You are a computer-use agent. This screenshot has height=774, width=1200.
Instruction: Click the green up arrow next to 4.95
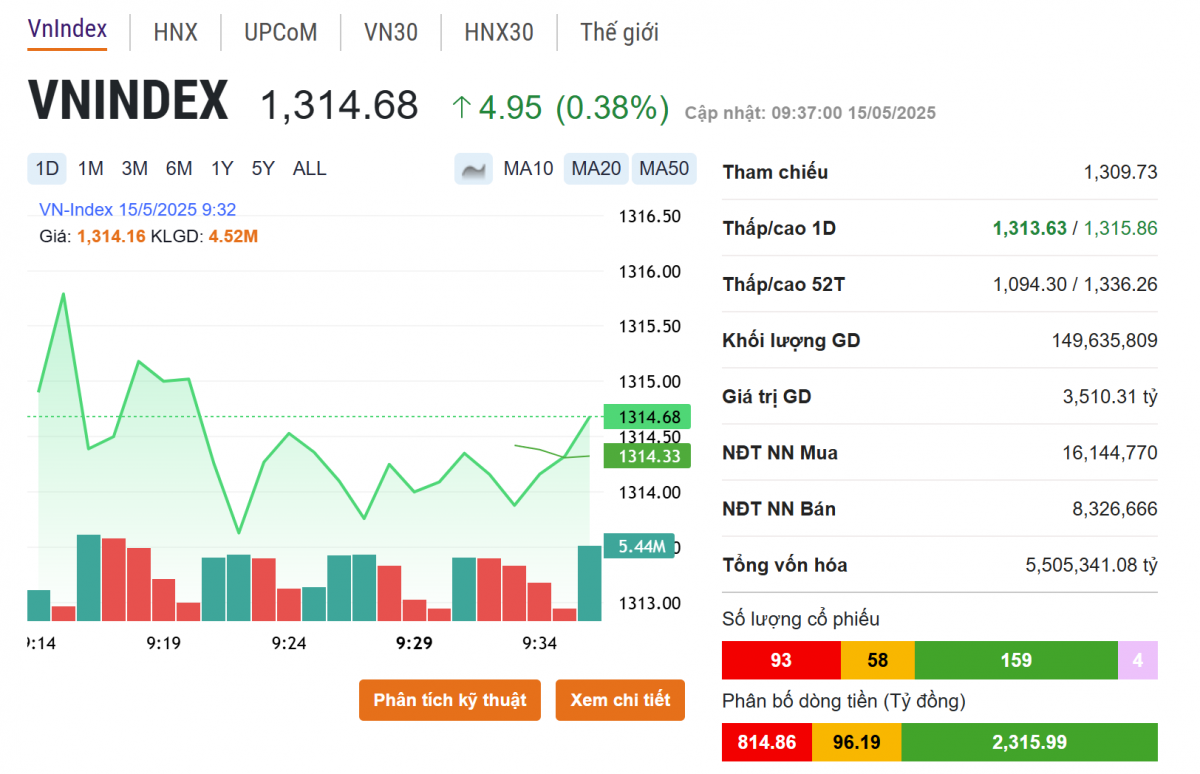pyautogui.click(x=461, y=107)
